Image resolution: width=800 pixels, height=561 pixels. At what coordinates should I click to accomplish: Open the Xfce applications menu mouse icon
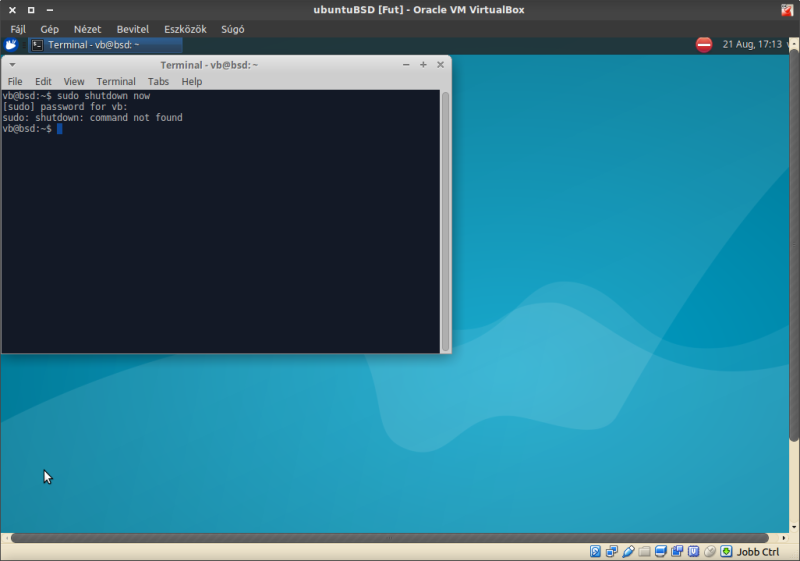click(11, 45)
